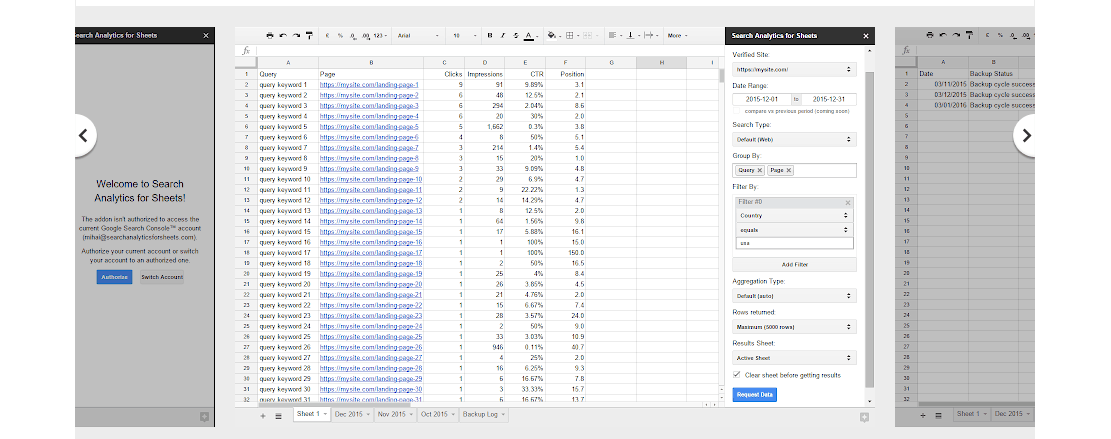Toggle 'Clear sheet before getting results' checkbox
The height and width of the screenshot is (439, 1111).
tap(737, 375)
